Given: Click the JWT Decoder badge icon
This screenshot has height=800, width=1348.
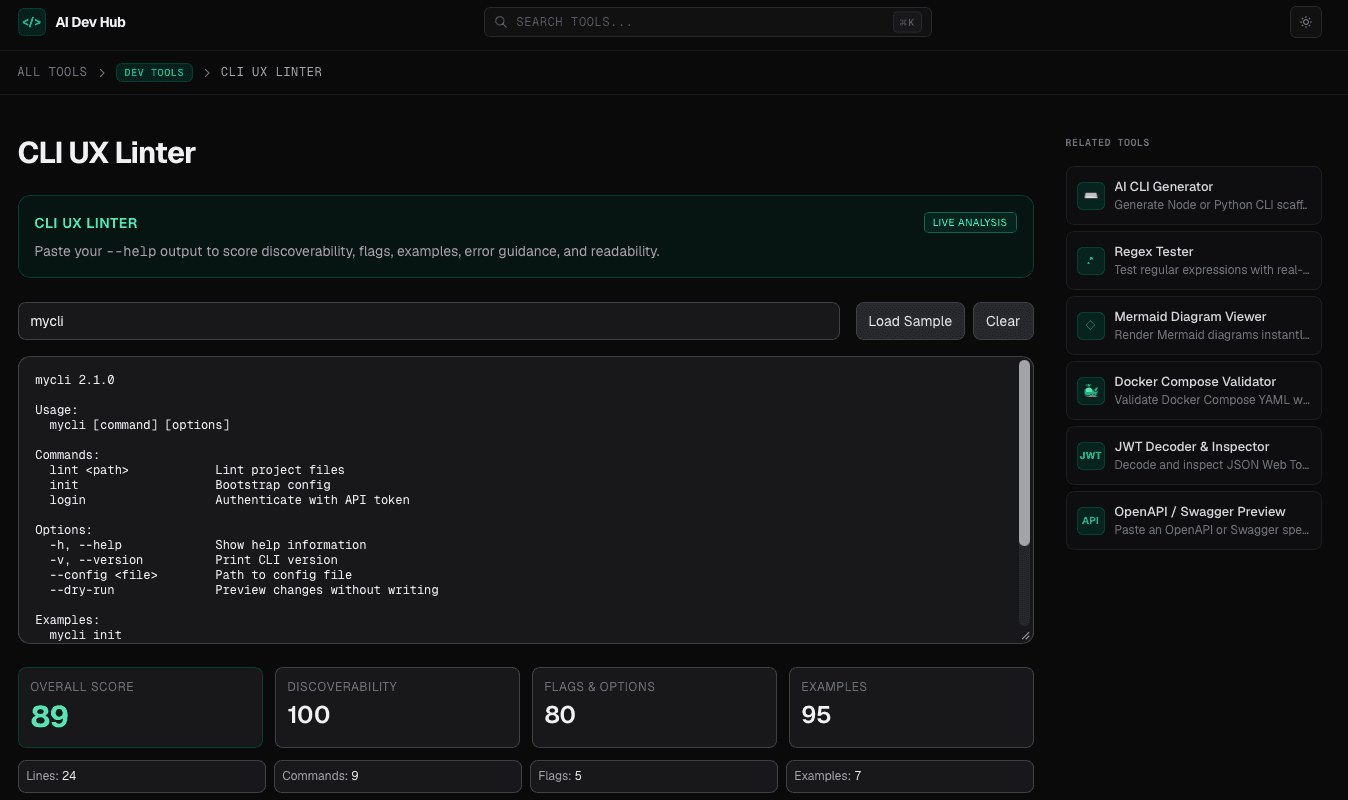Looking at the screenshot, I should click(1090, 455).
